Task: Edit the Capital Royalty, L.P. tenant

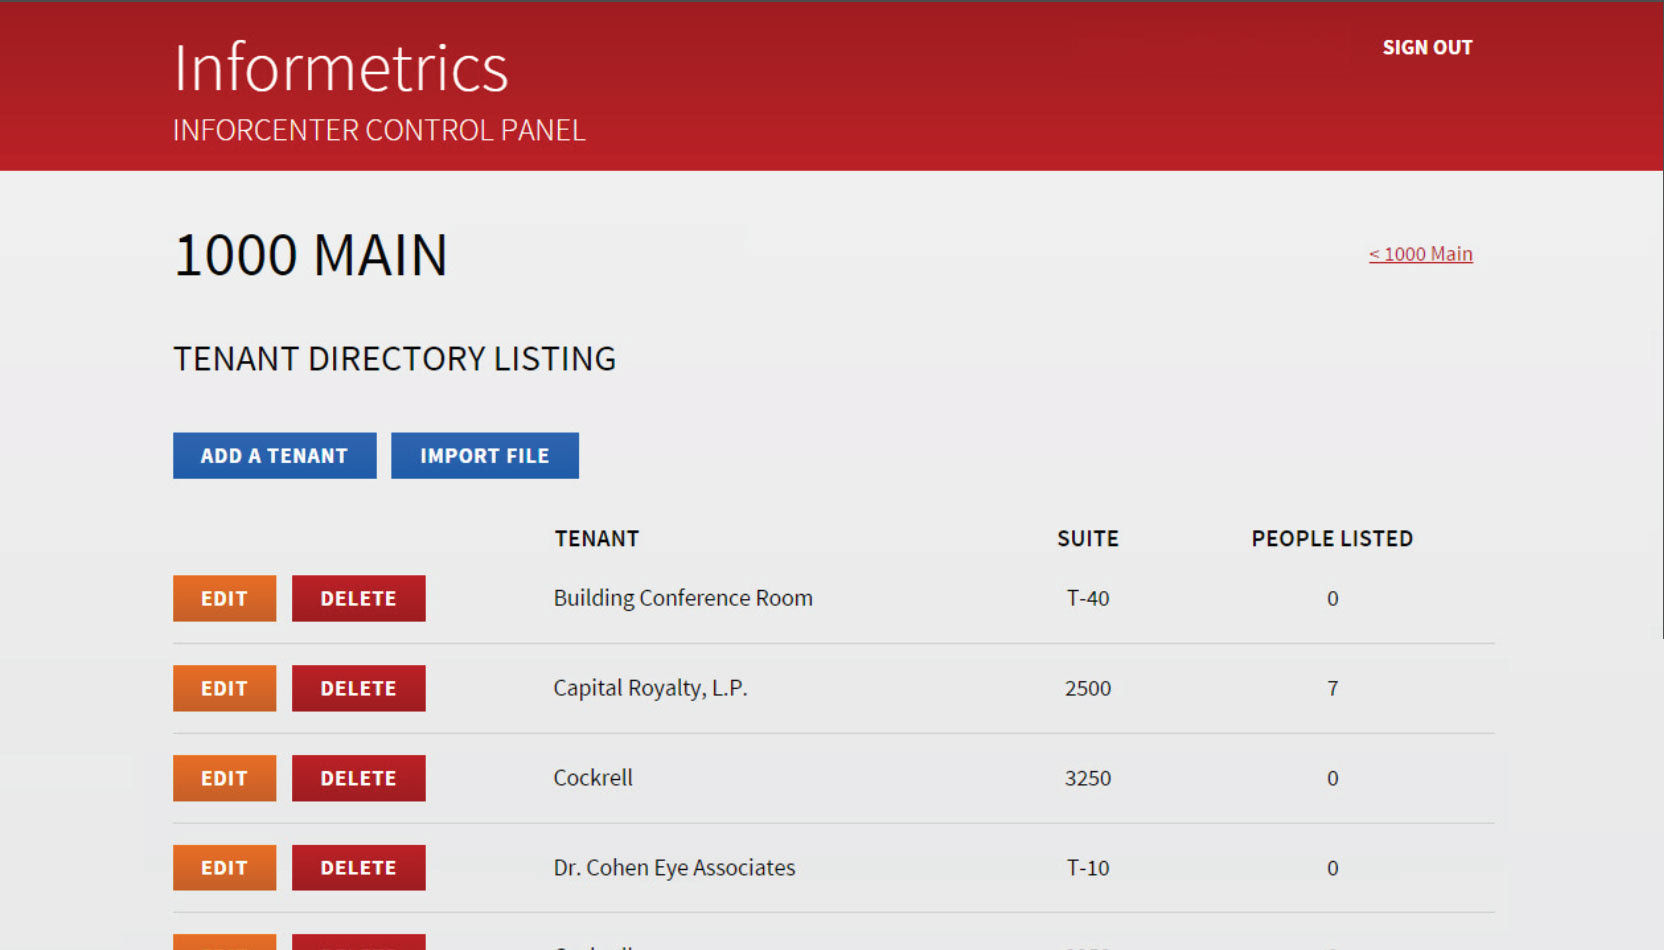Action: click(224, 688)
